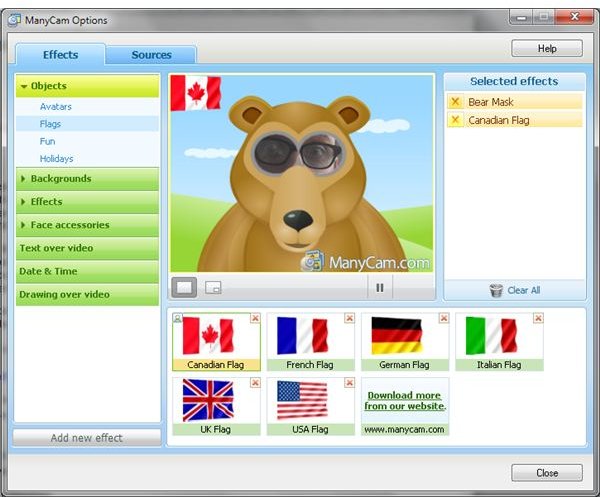Remove Canadian Flag from selected effects
Screen dimensions: 600x497
coord(455,120)
